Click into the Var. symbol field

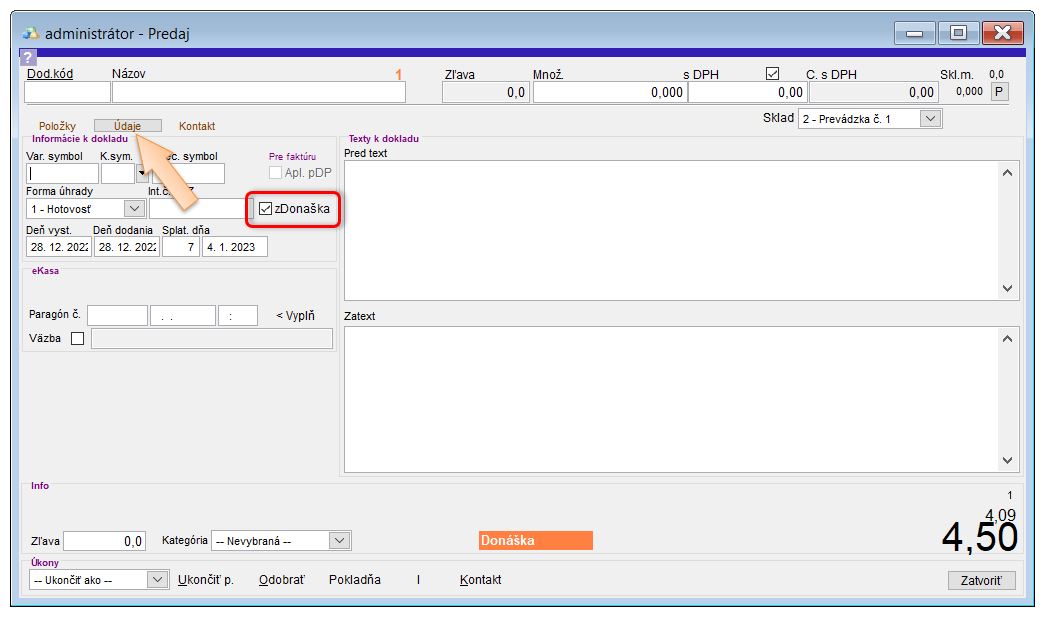(x=62, y=173)
